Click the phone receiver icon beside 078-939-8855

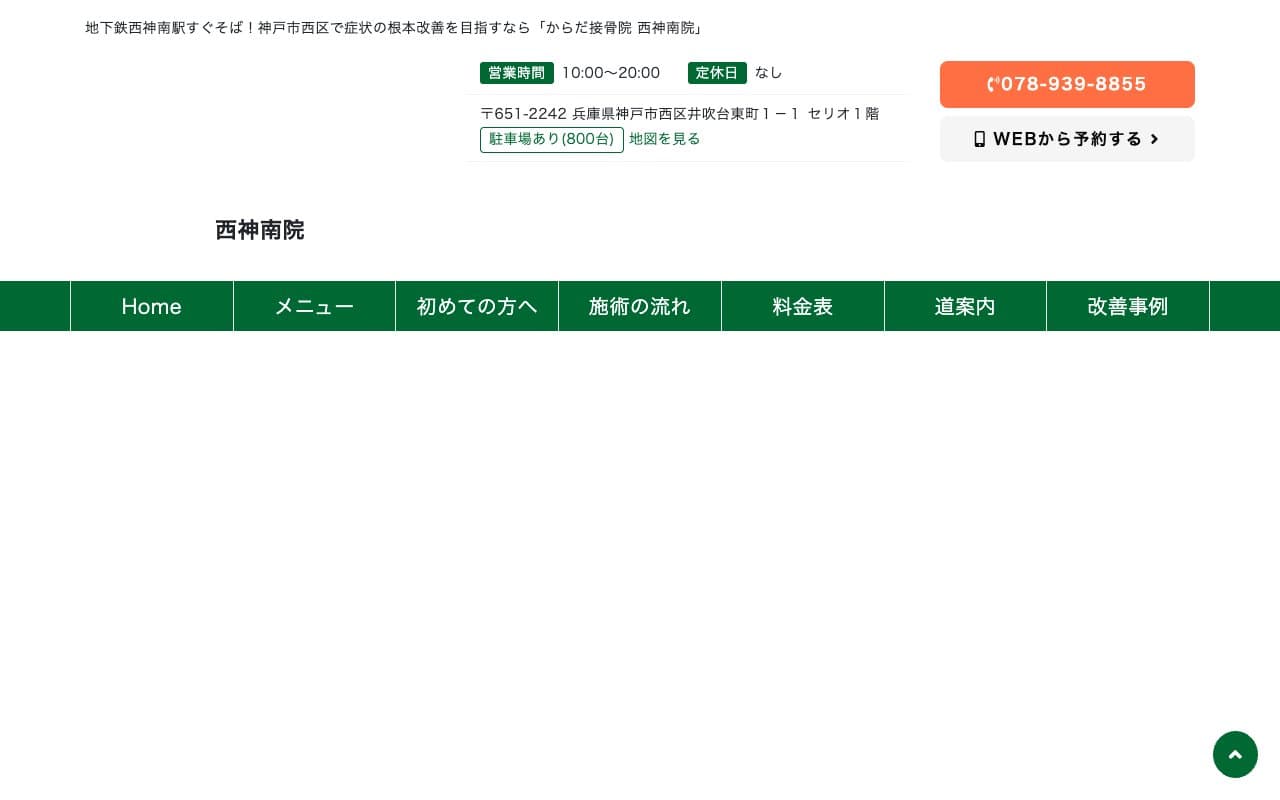click(994, 84)
